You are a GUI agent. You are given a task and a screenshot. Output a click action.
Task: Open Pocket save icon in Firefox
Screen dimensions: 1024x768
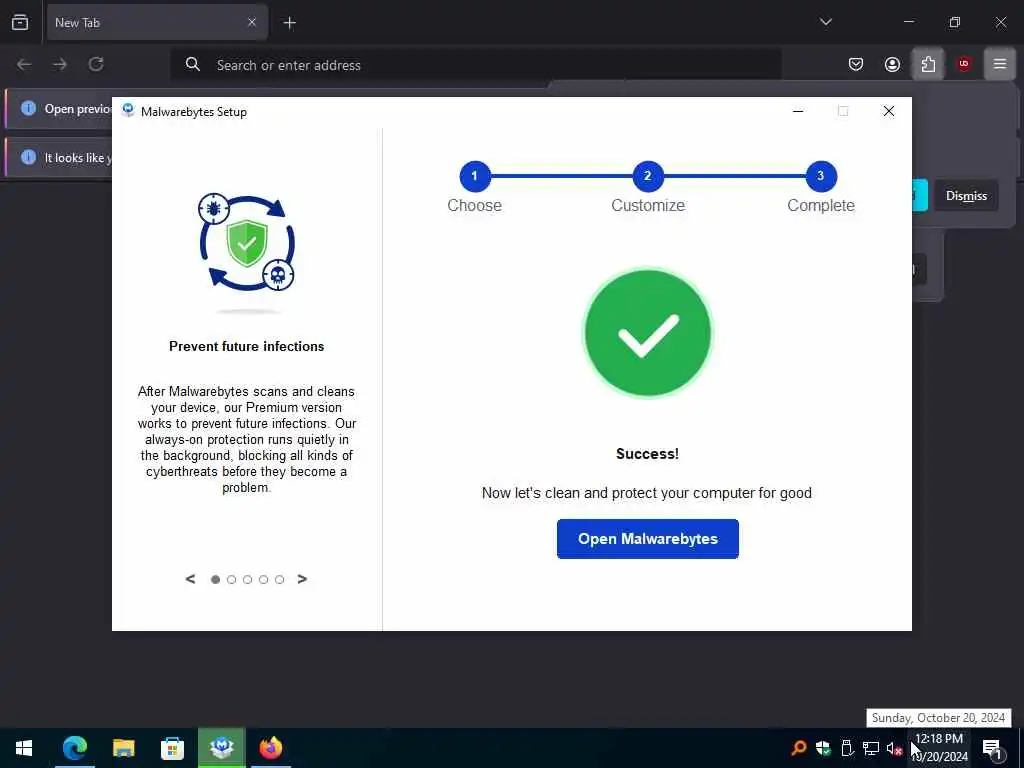tap(856, 64)
